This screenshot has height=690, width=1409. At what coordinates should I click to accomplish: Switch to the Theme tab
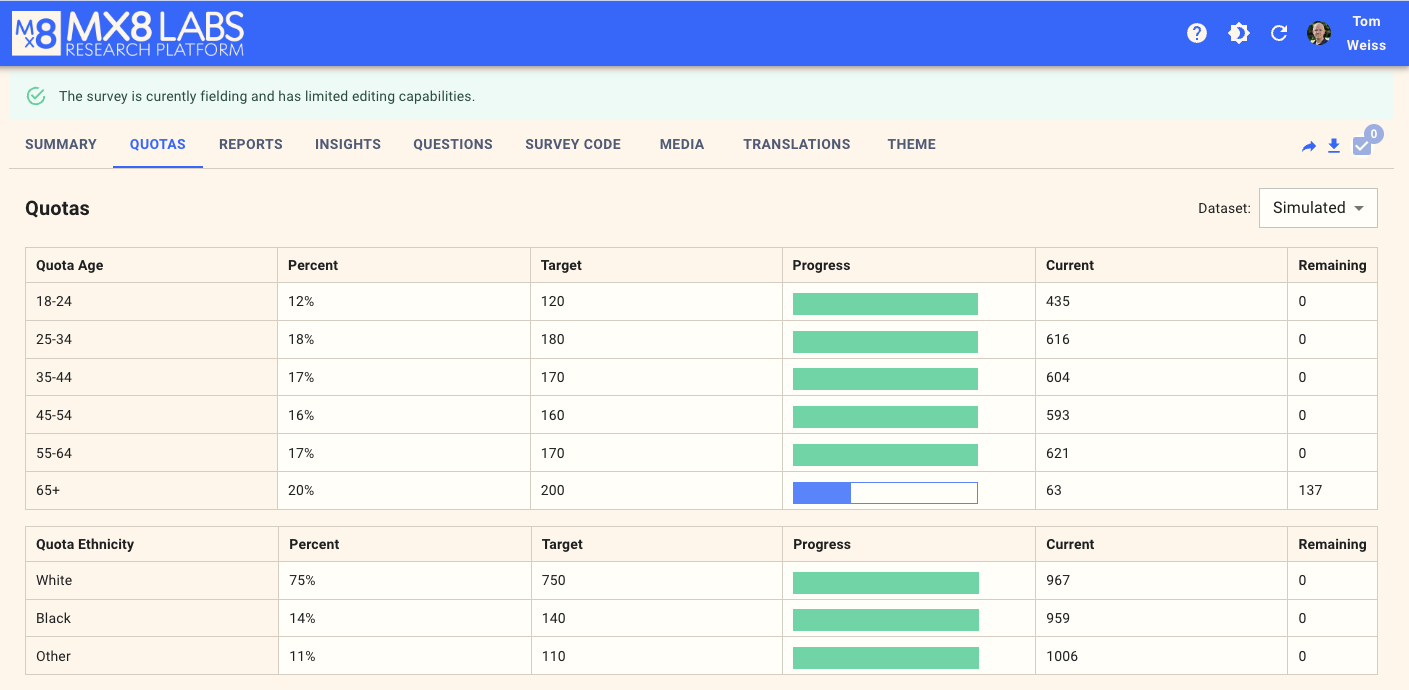911,144
